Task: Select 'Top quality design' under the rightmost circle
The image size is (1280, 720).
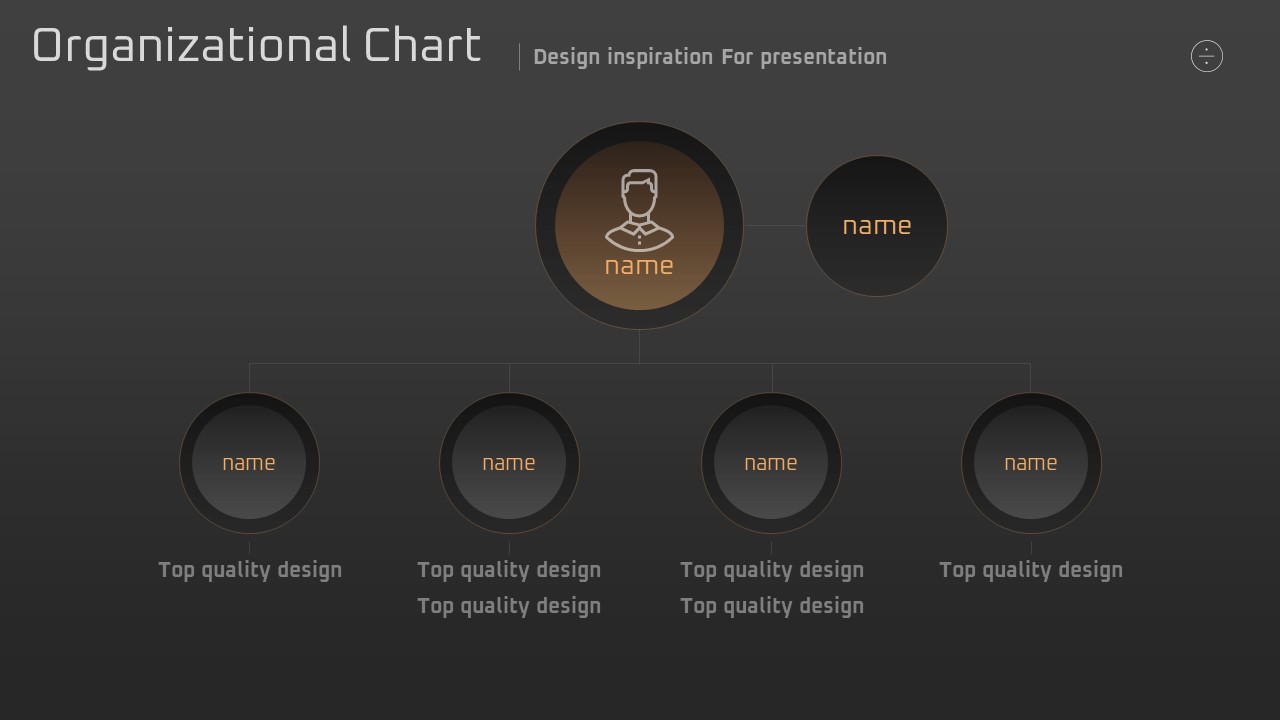Action: (1031, 570)
